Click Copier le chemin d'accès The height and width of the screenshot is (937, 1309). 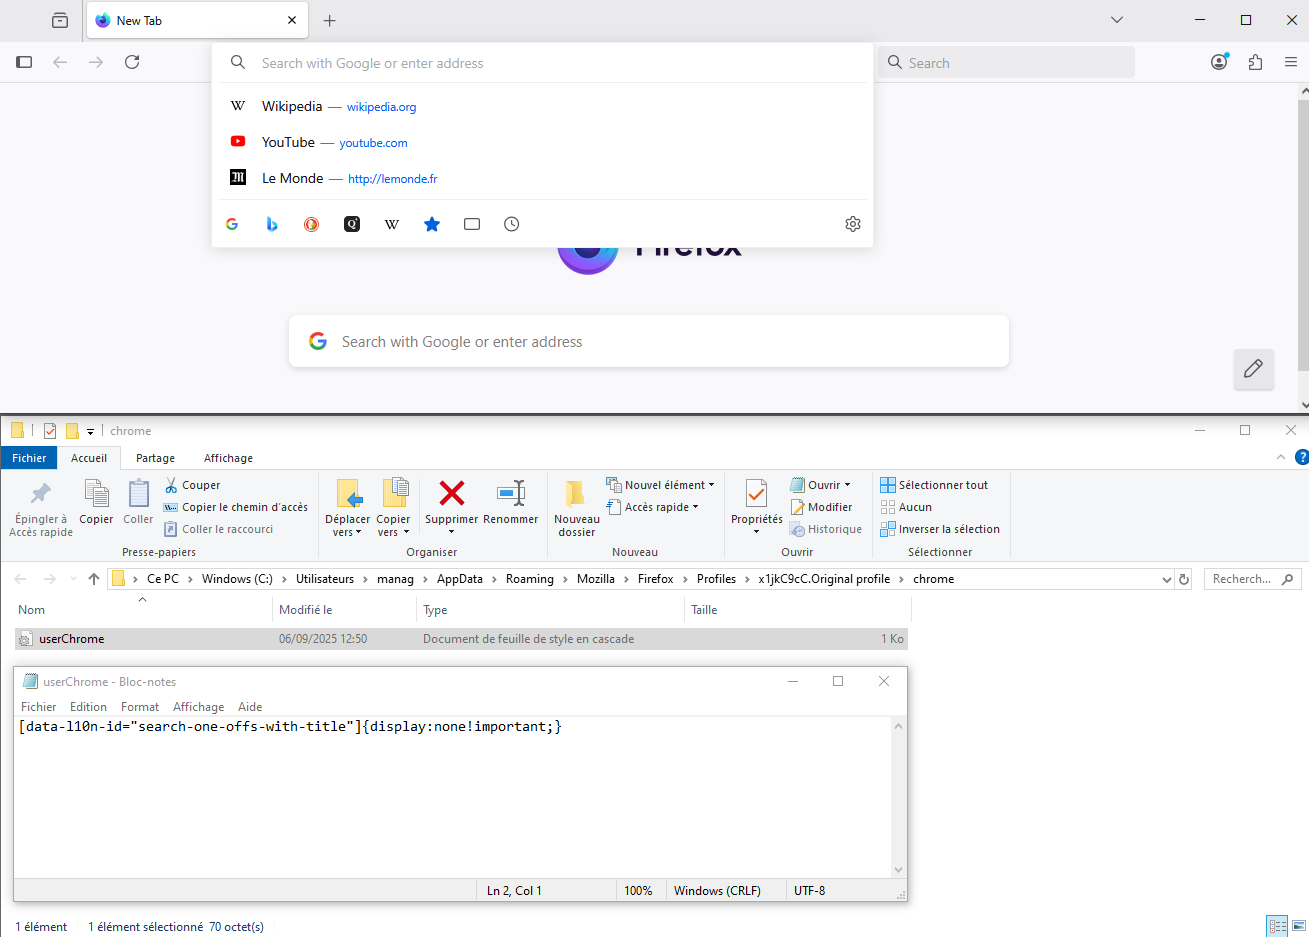[236, 507]
